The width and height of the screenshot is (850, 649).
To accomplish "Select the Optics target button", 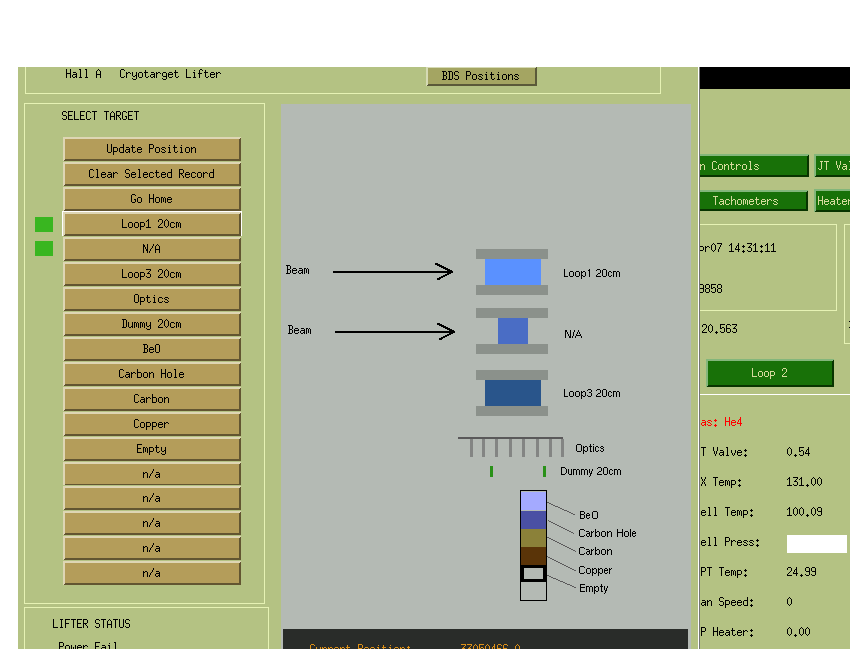I will click(x=152, y=299).
